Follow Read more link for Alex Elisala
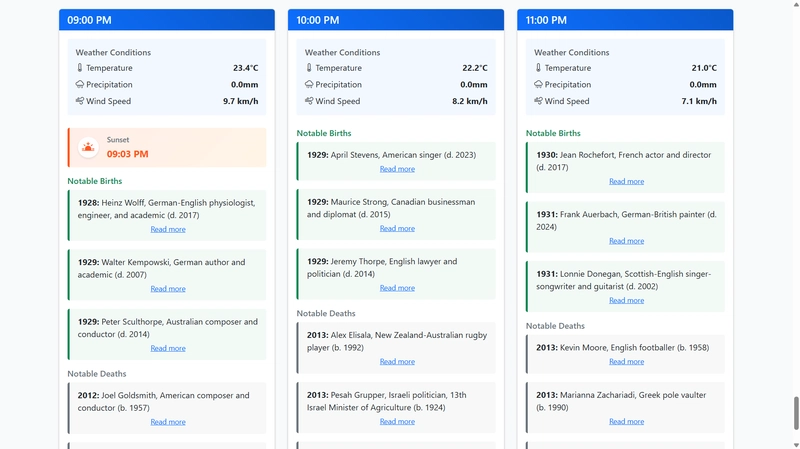Viewport: 800px width, 449px height. 397,361
